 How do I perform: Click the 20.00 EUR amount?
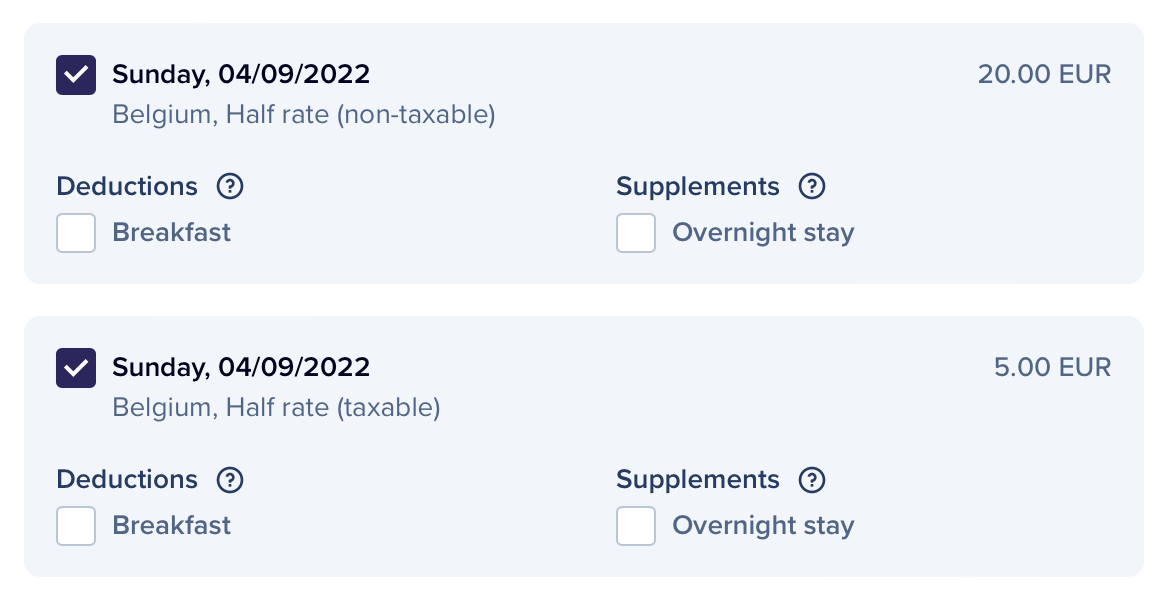[x=1044, y=75]
